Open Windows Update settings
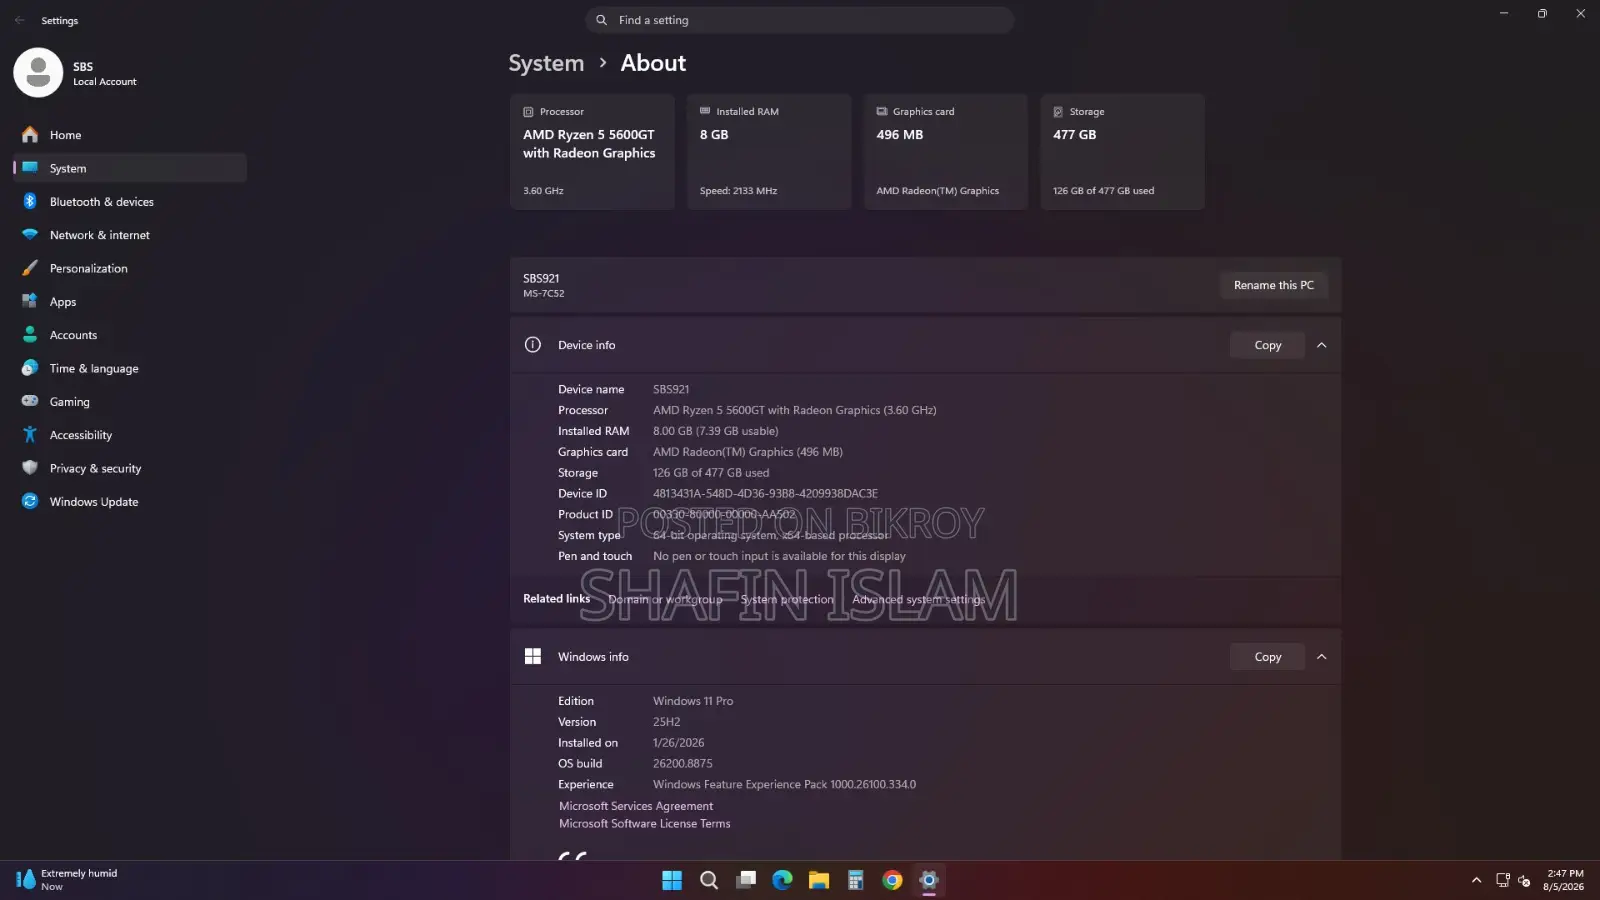This screenshot has width=1600, height=900. pyautogui.click(x=130, y=502)
